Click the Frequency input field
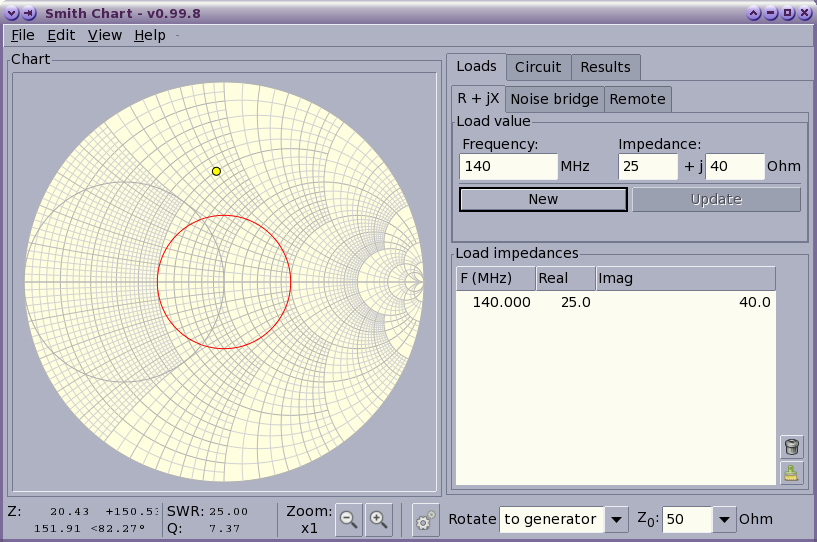This screenshot has height=542, width=817. (x=509, y=166)
